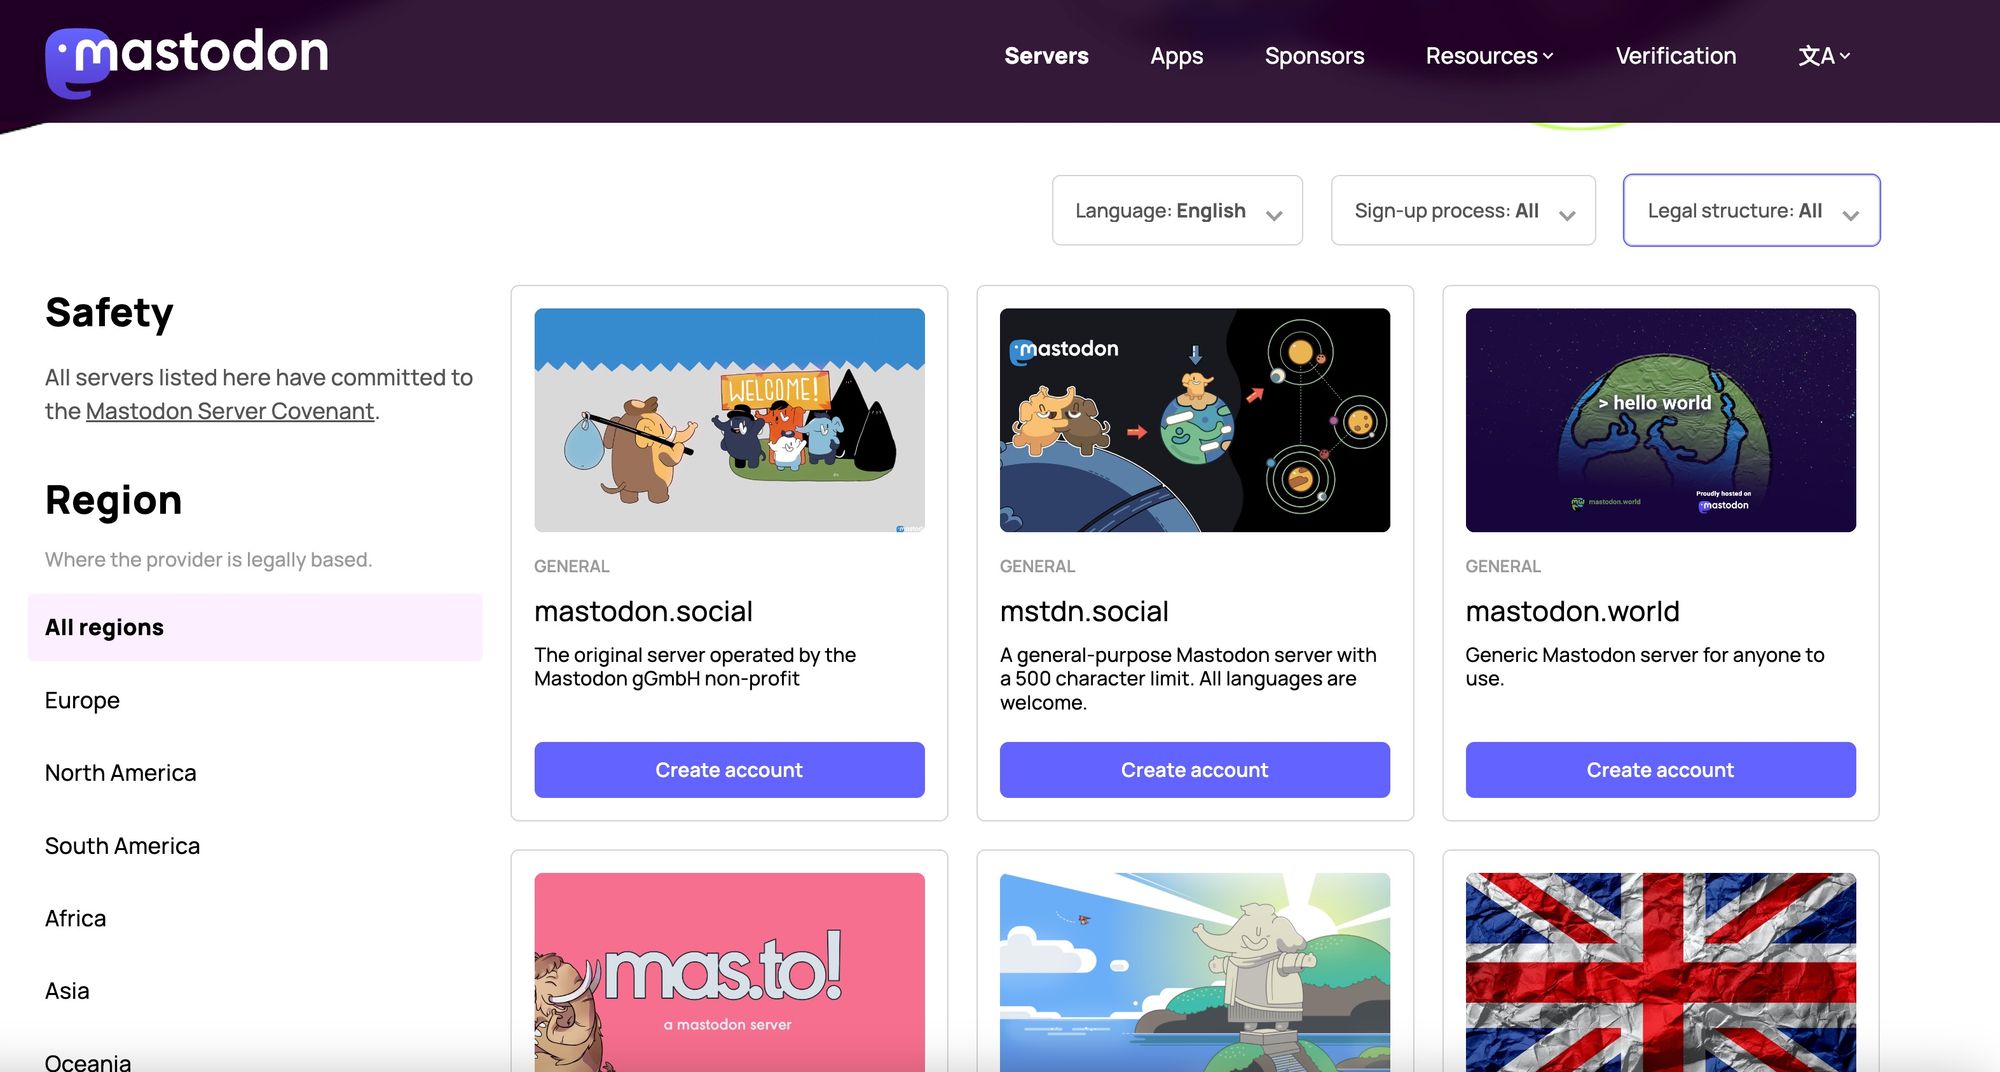Open the Servers navigation item
2000x1072 pixels.
[x=1046, y=56]
